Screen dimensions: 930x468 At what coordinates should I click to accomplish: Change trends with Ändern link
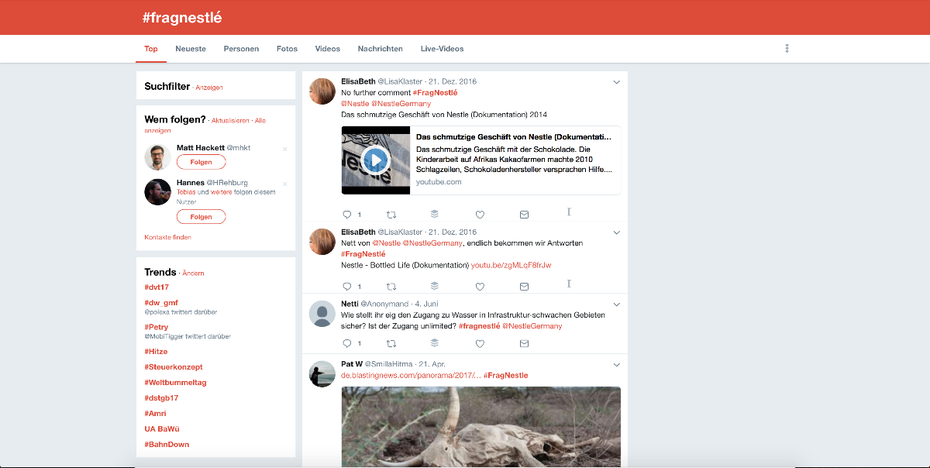pyautogui.click(x=193, y=273)
